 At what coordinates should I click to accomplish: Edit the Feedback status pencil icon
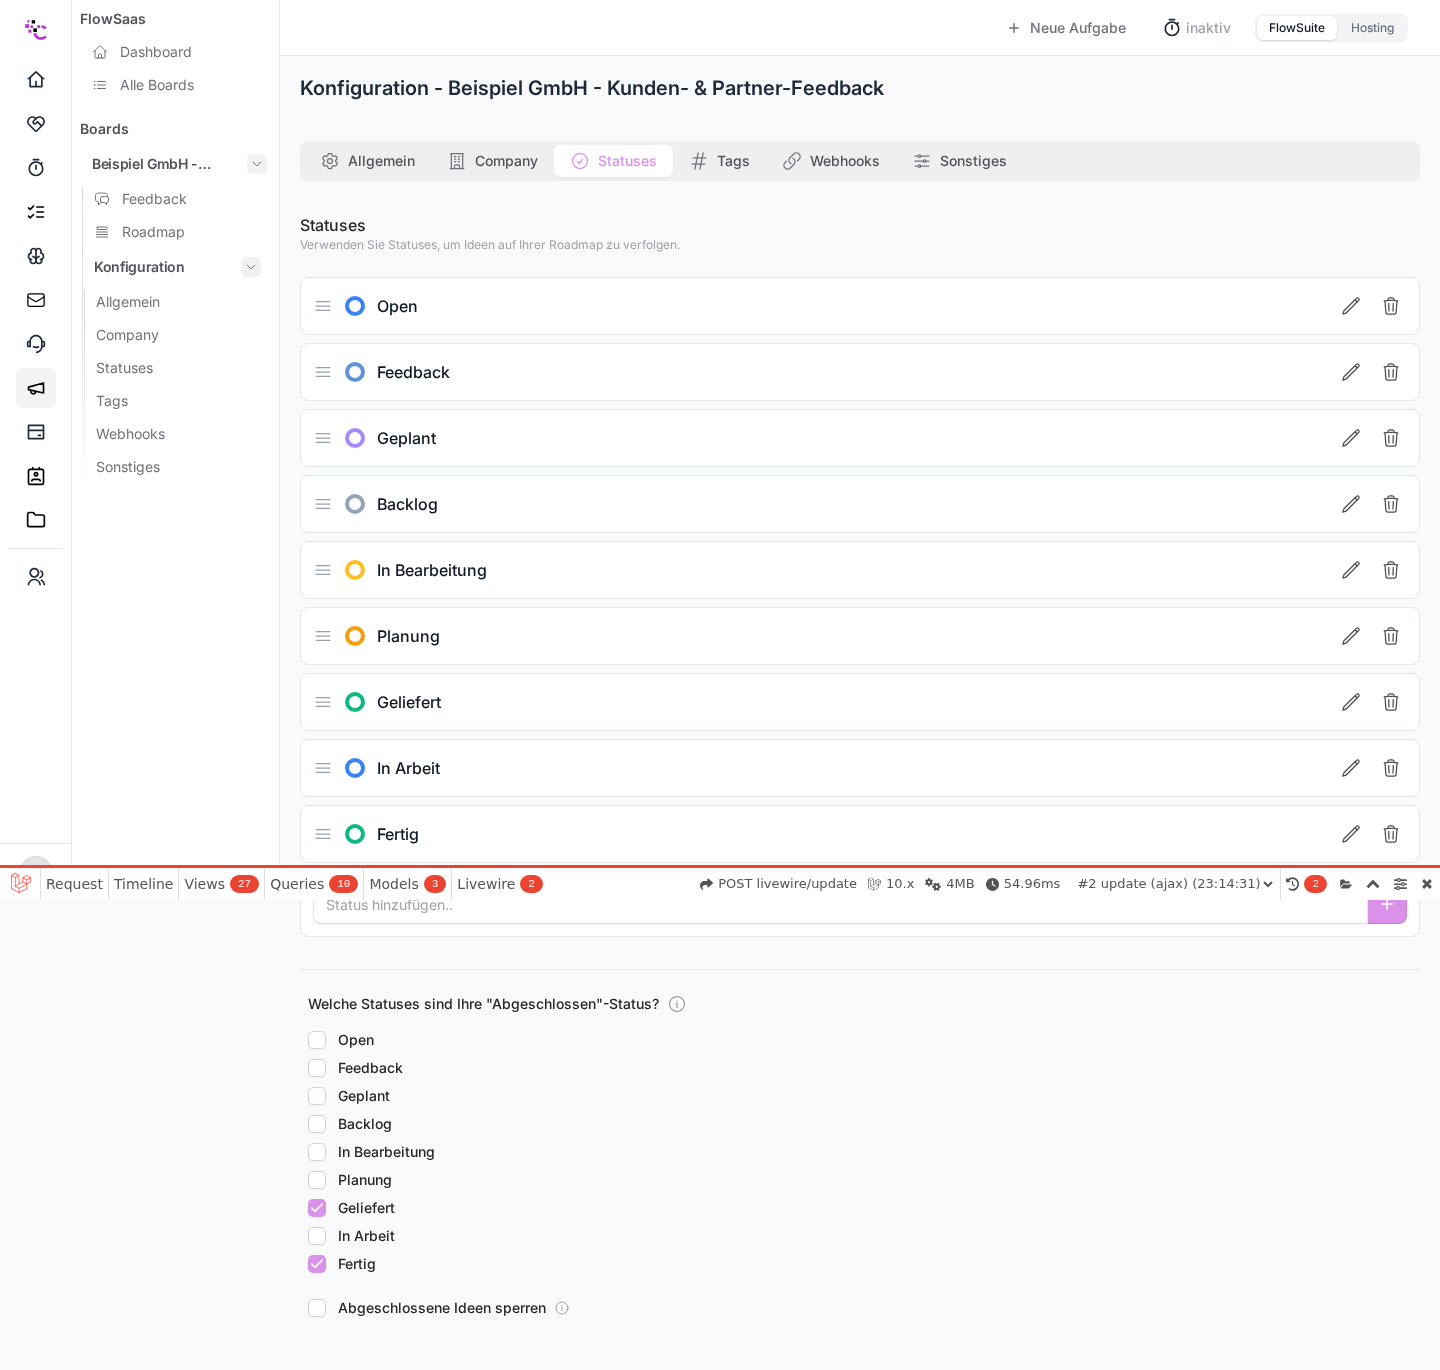[x=1351, y=372]
